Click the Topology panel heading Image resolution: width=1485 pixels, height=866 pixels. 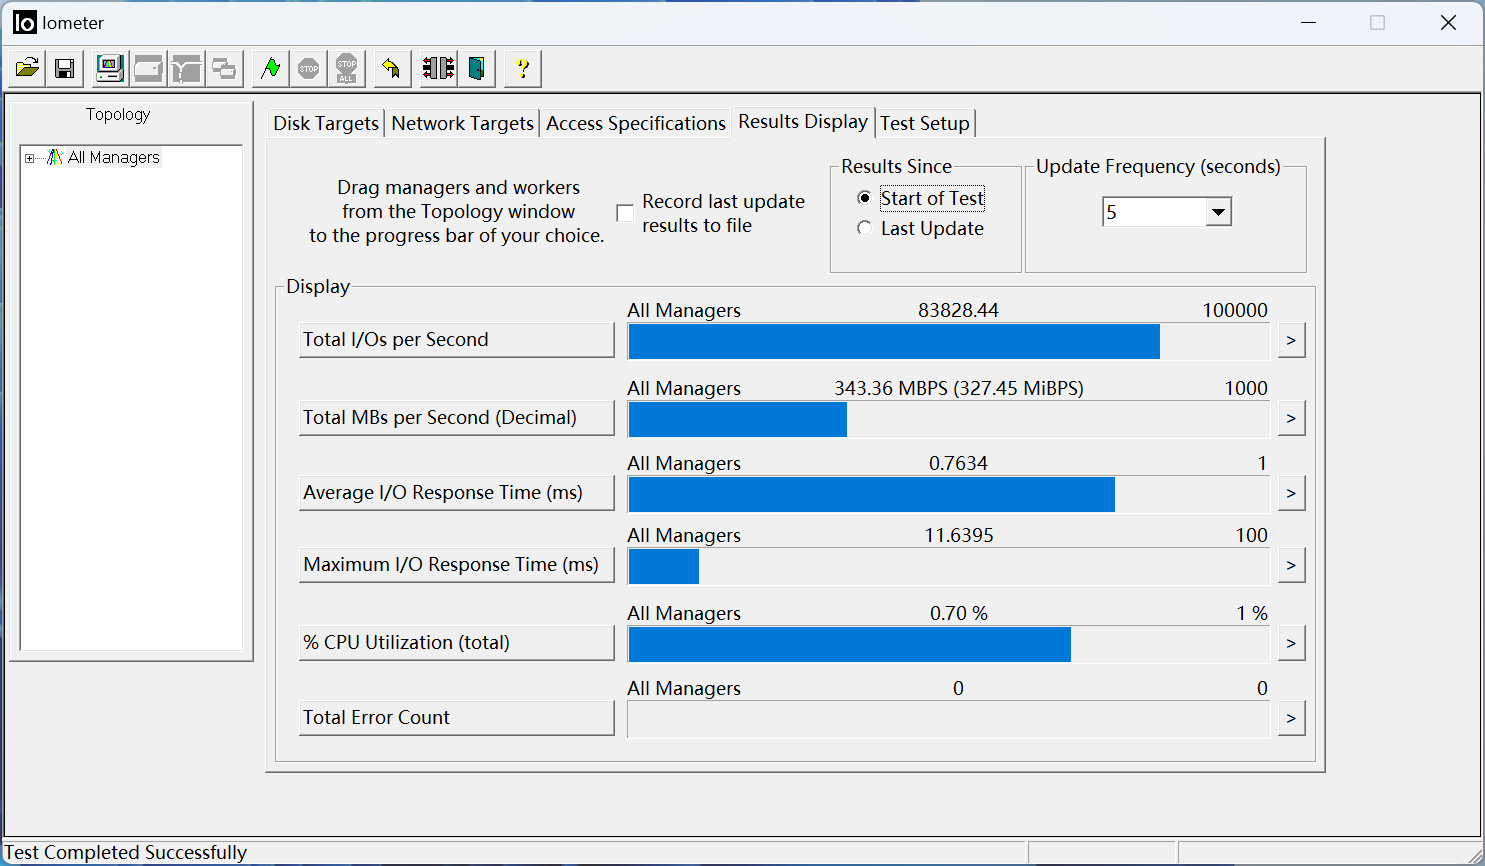point(118,114)
